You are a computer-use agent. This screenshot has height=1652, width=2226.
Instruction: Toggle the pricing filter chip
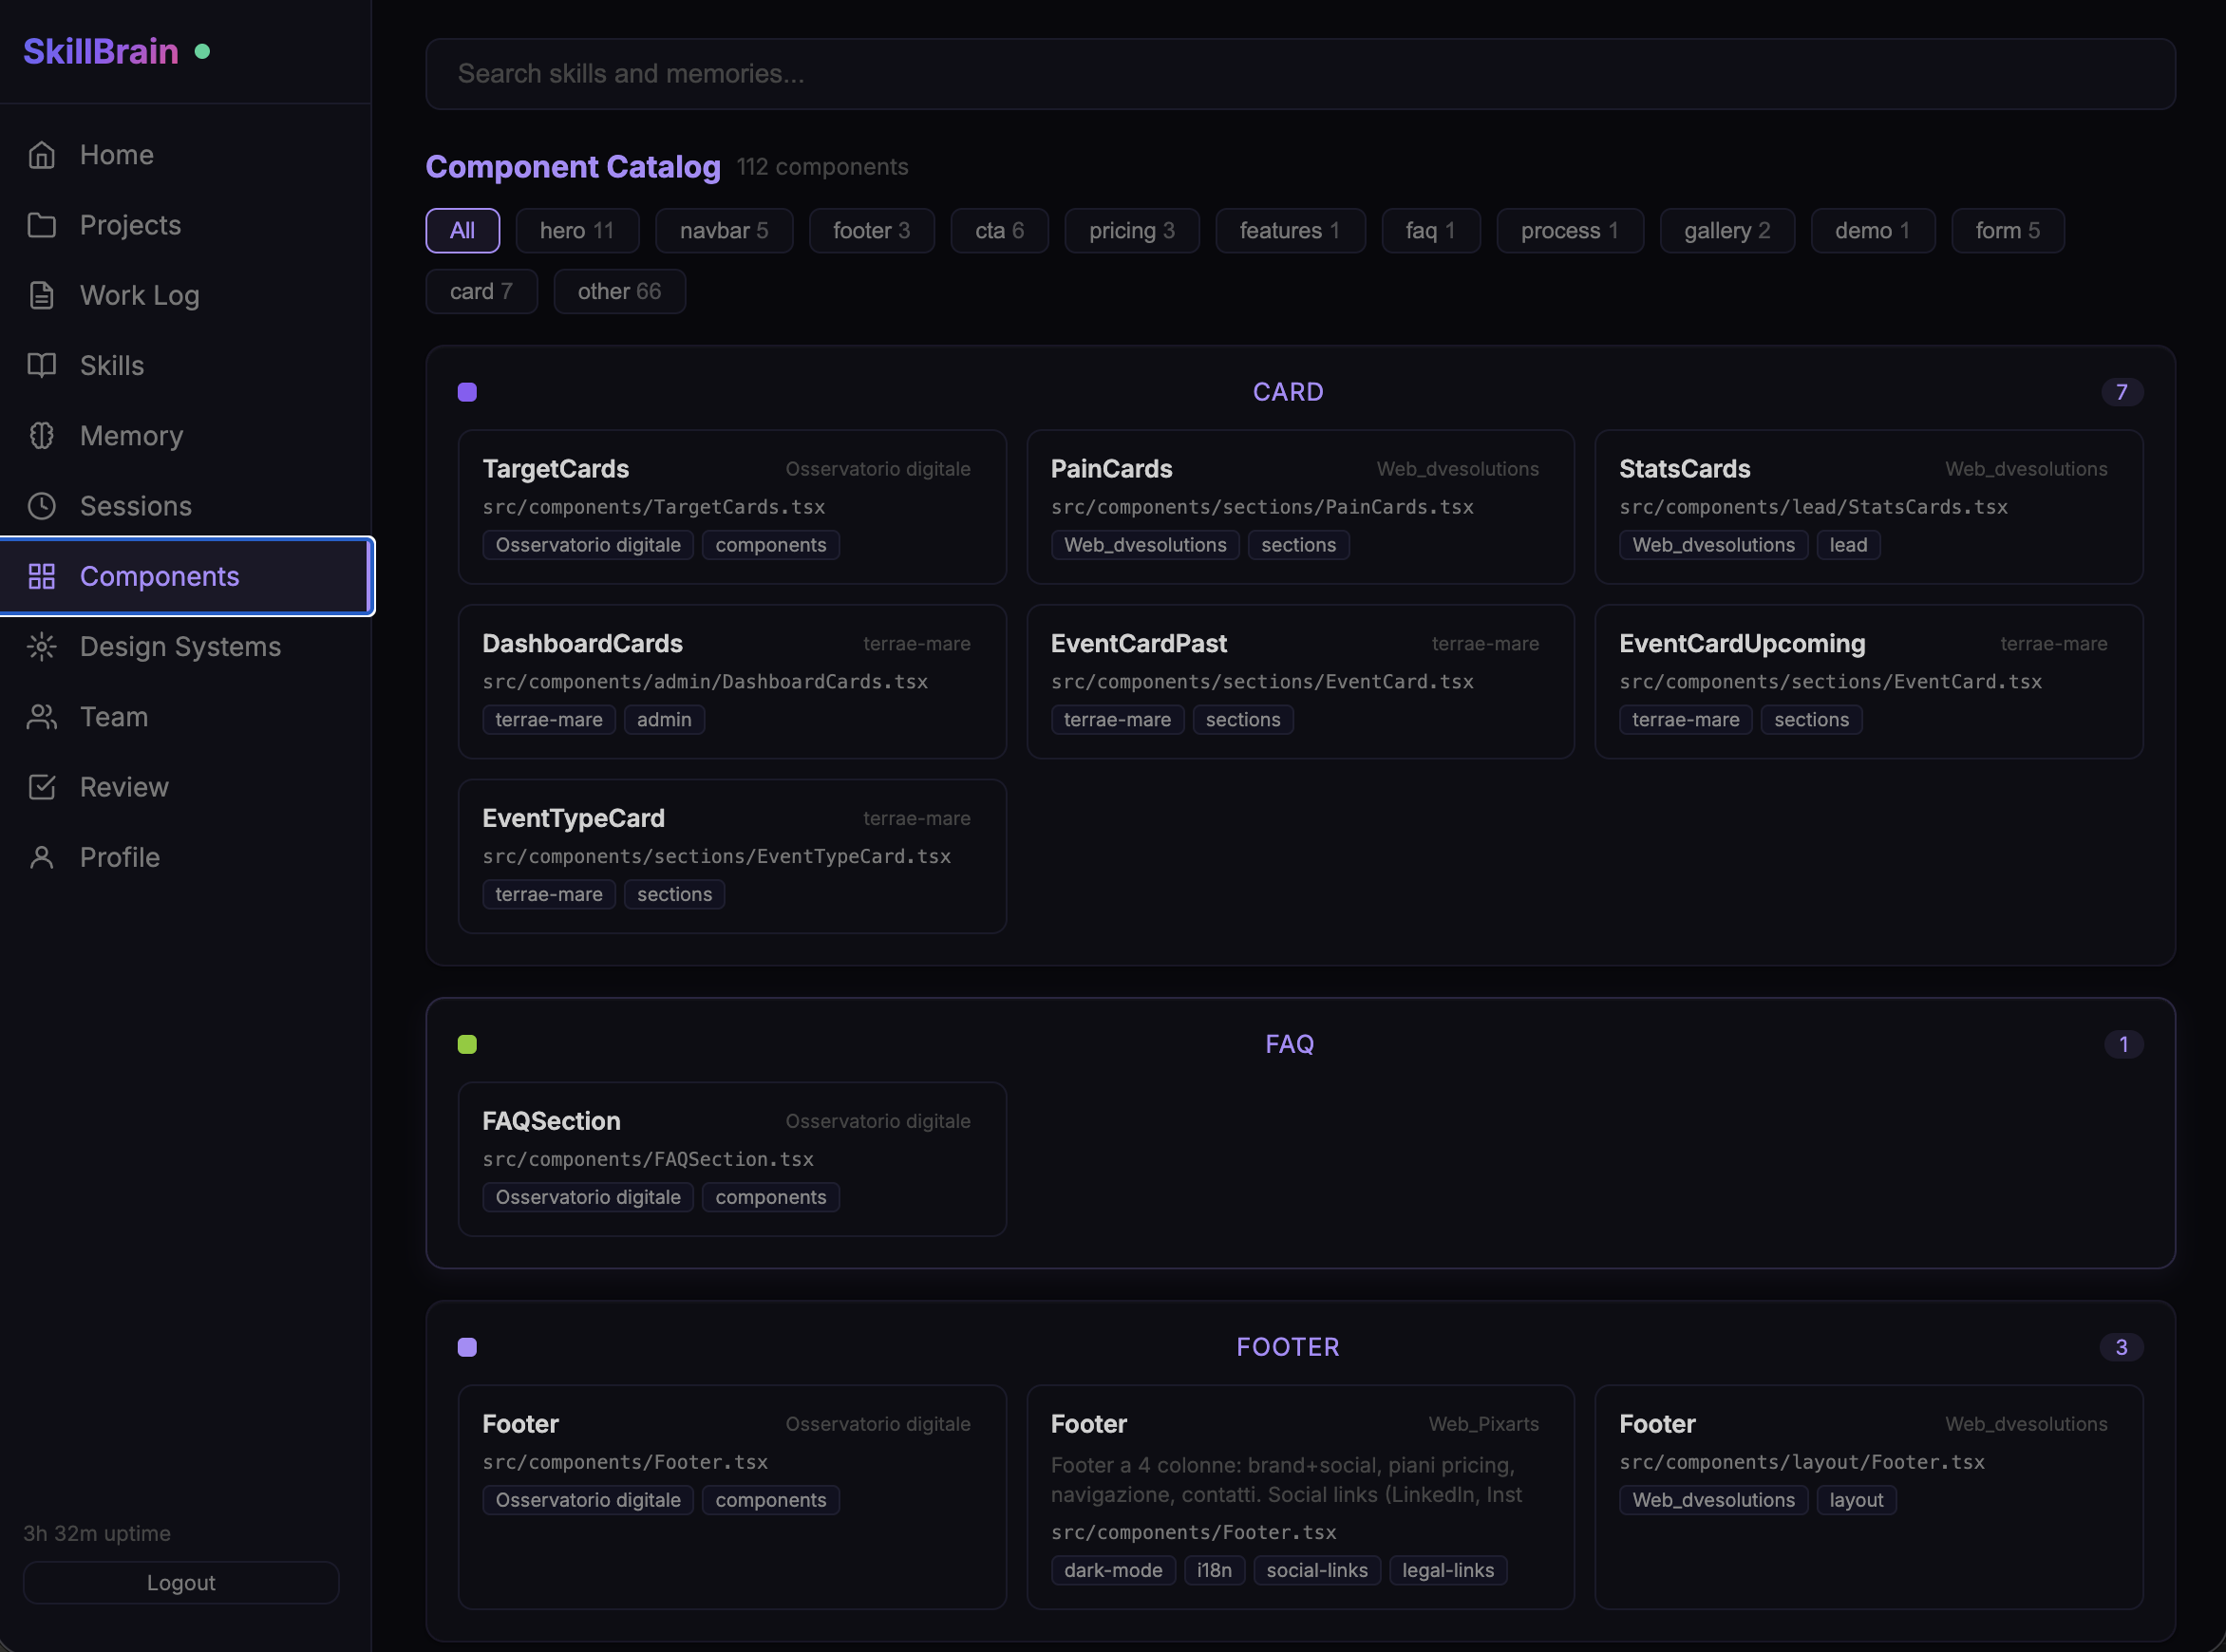click(x=1131, y=230)
